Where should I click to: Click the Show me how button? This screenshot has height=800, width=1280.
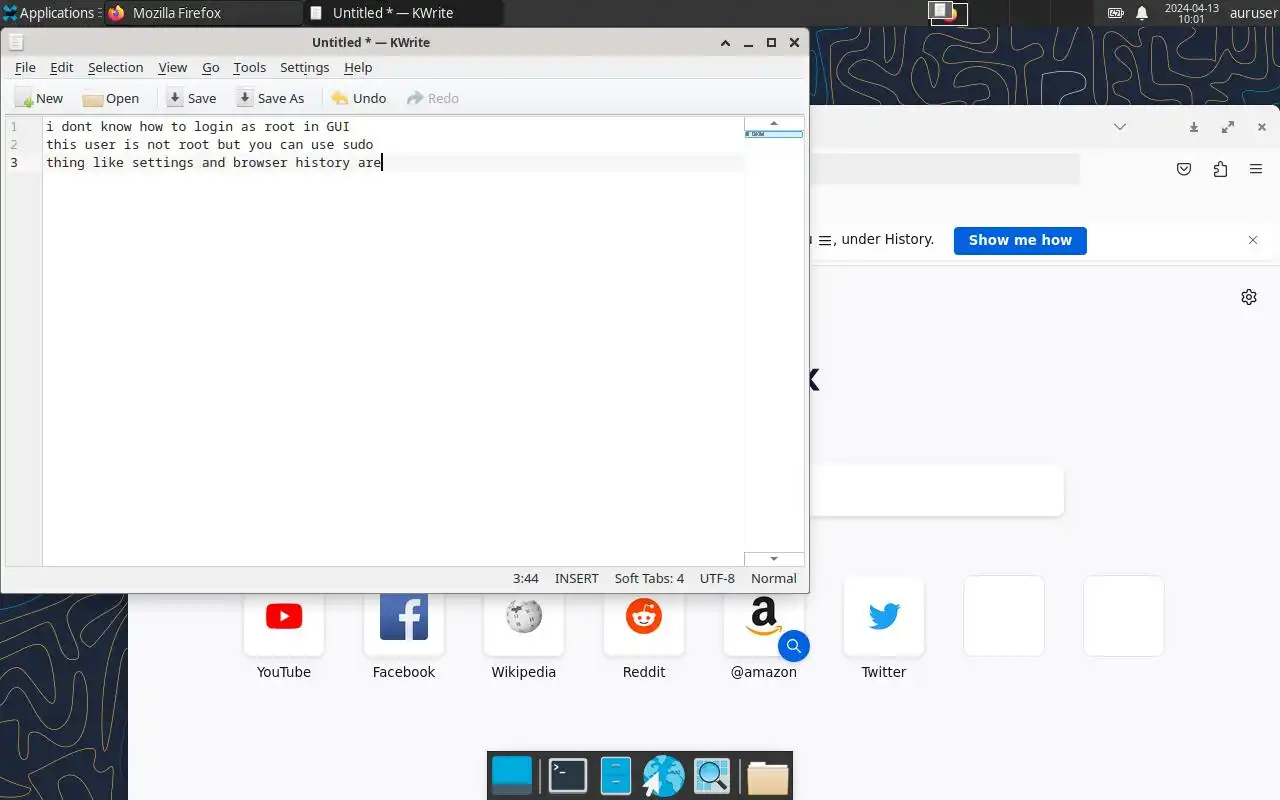tap(1020, 240)
